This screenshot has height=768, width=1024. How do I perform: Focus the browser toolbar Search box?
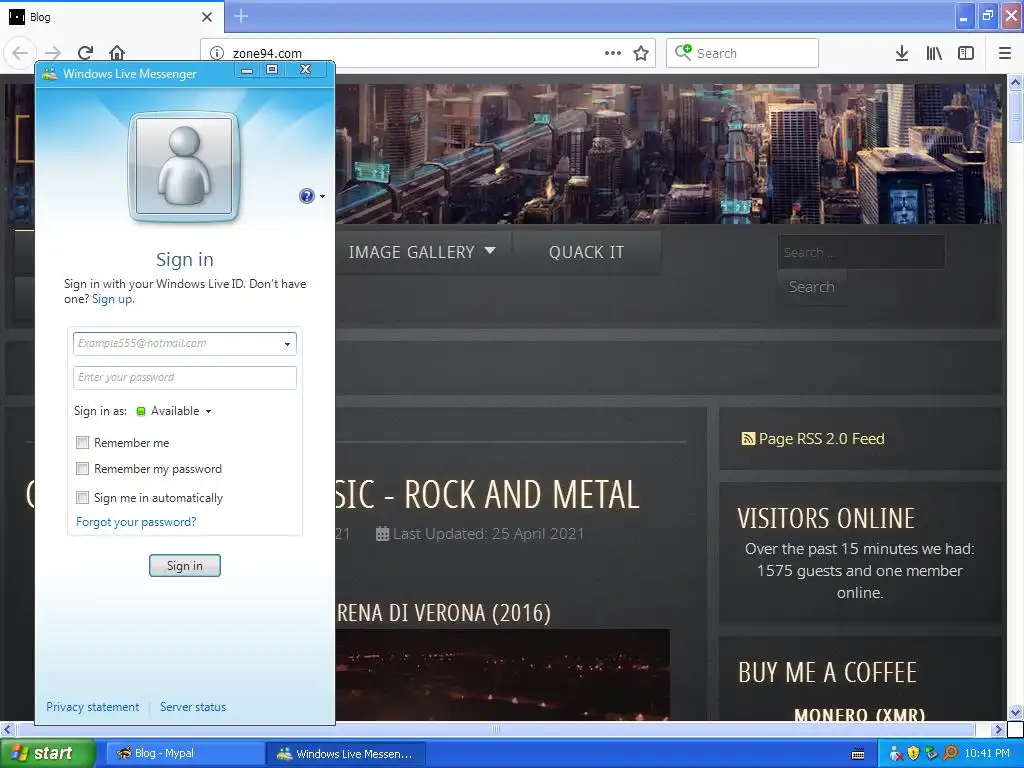[742, 53]
